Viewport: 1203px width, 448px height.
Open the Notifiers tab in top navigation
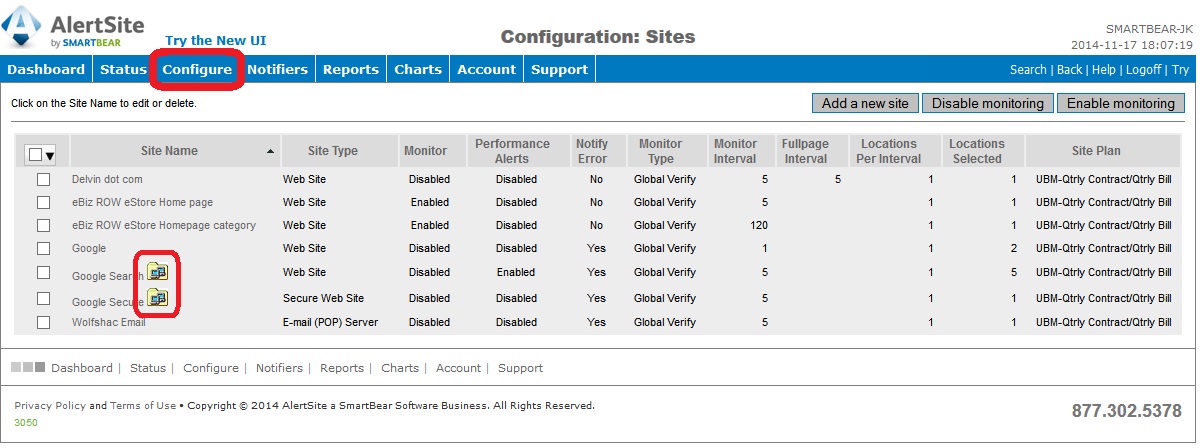(x=277, y=69)
